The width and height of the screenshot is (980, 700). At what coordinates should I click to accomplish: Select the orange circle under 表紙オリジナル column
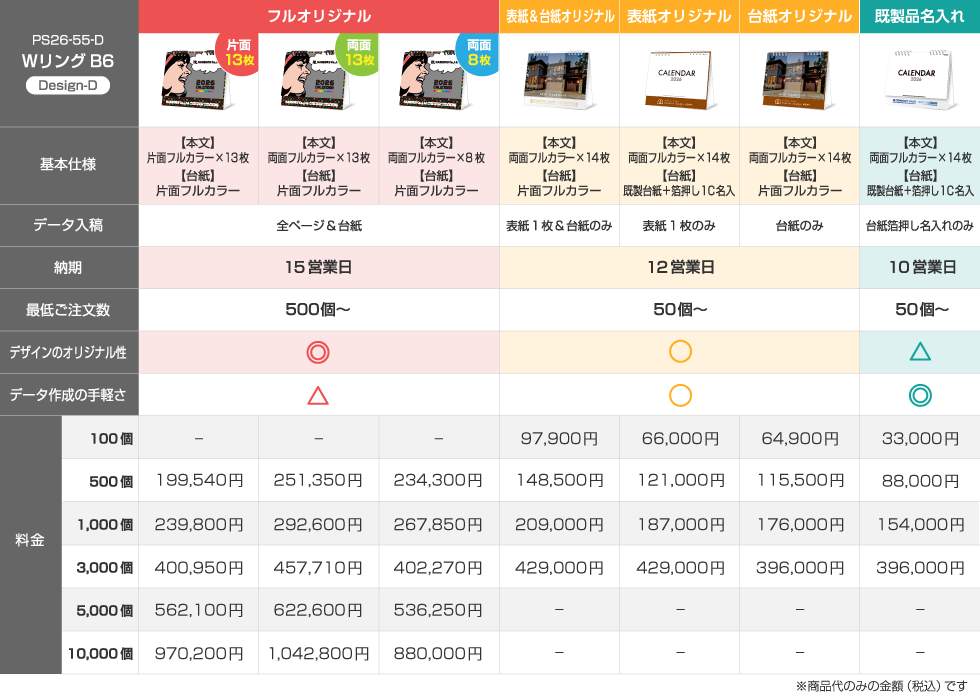(679, 352)
